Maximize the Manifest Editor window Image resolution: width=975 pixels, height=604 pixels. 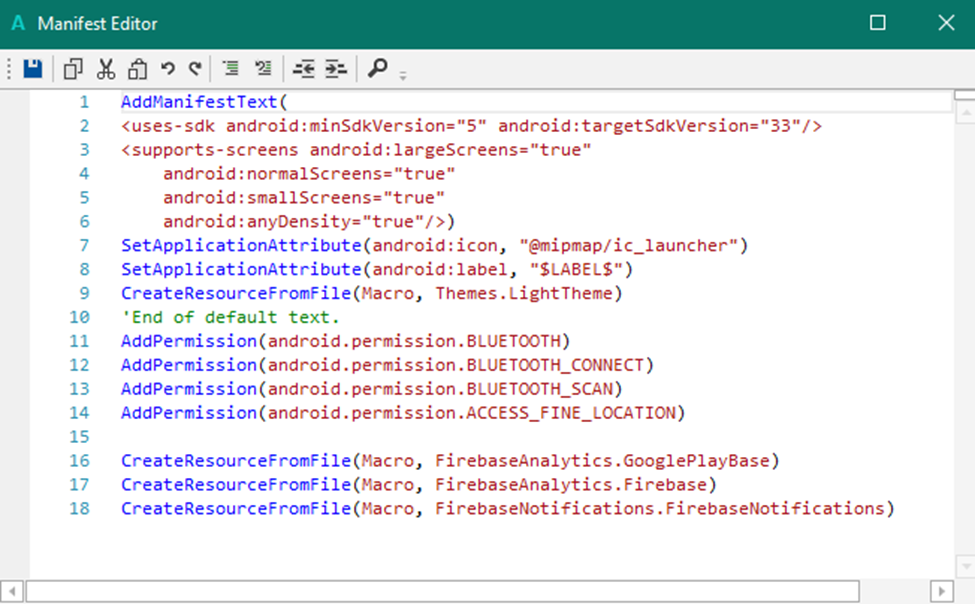click(x=877, y=23)
